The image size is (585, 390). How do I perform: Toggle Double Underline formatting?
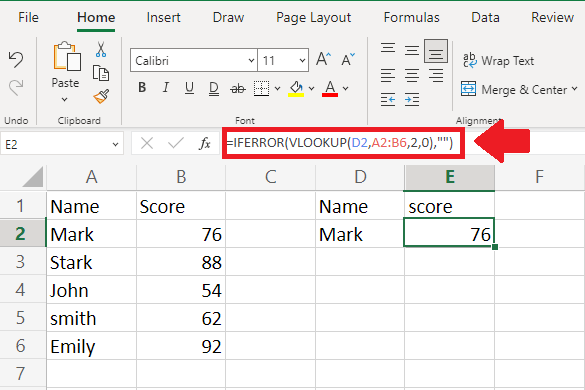213,89
